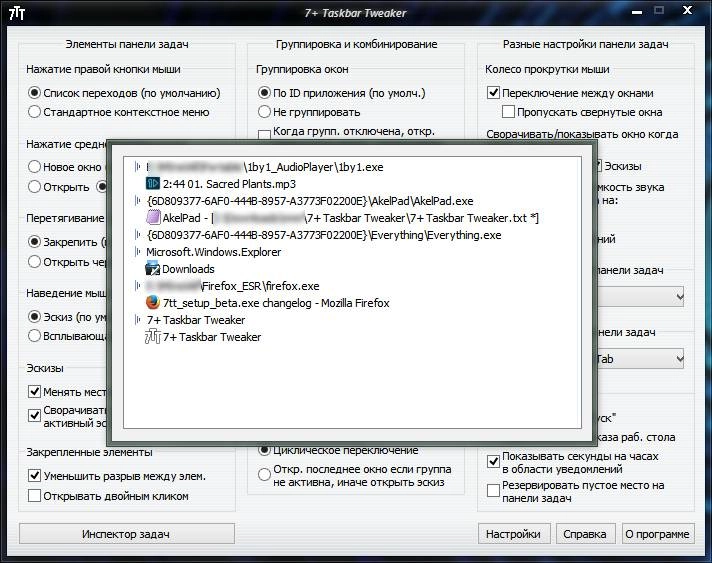Select the Everything\Everything.exe group row

click(324, 235)
